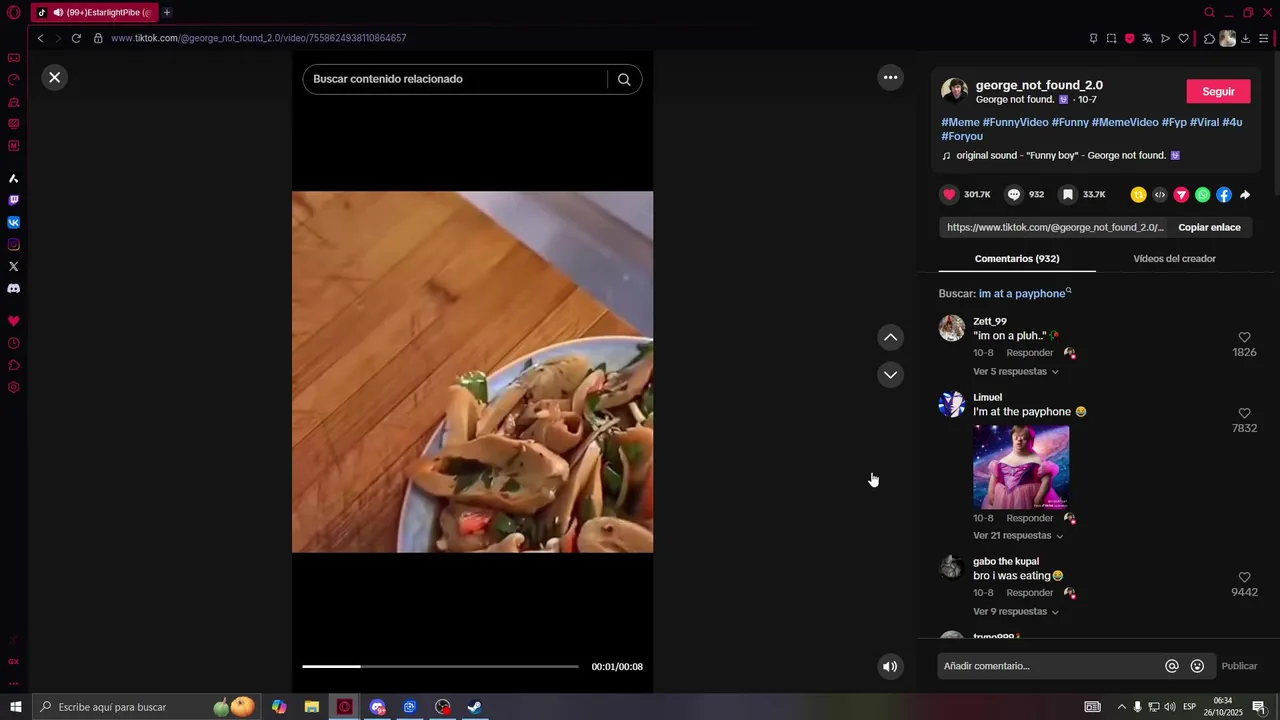Open the translate page icon

pyautogui.click(x=1147, y=38)
